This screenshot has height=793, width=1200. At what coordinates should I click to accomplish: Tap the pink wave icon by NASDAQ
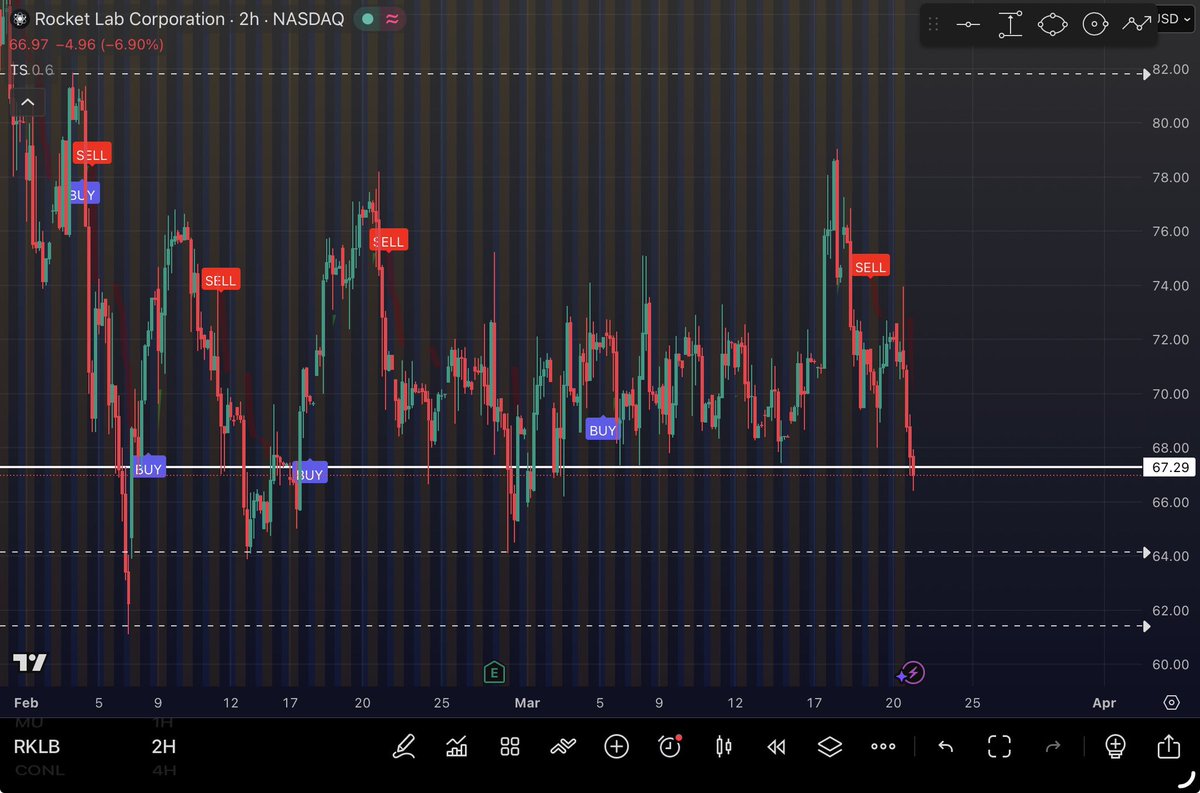[x=391, y=19]
